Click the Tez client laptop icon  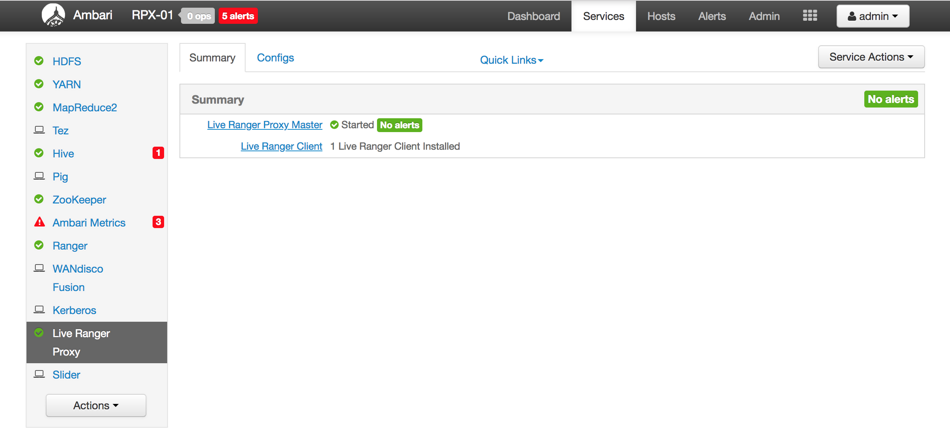coord(39,130)
